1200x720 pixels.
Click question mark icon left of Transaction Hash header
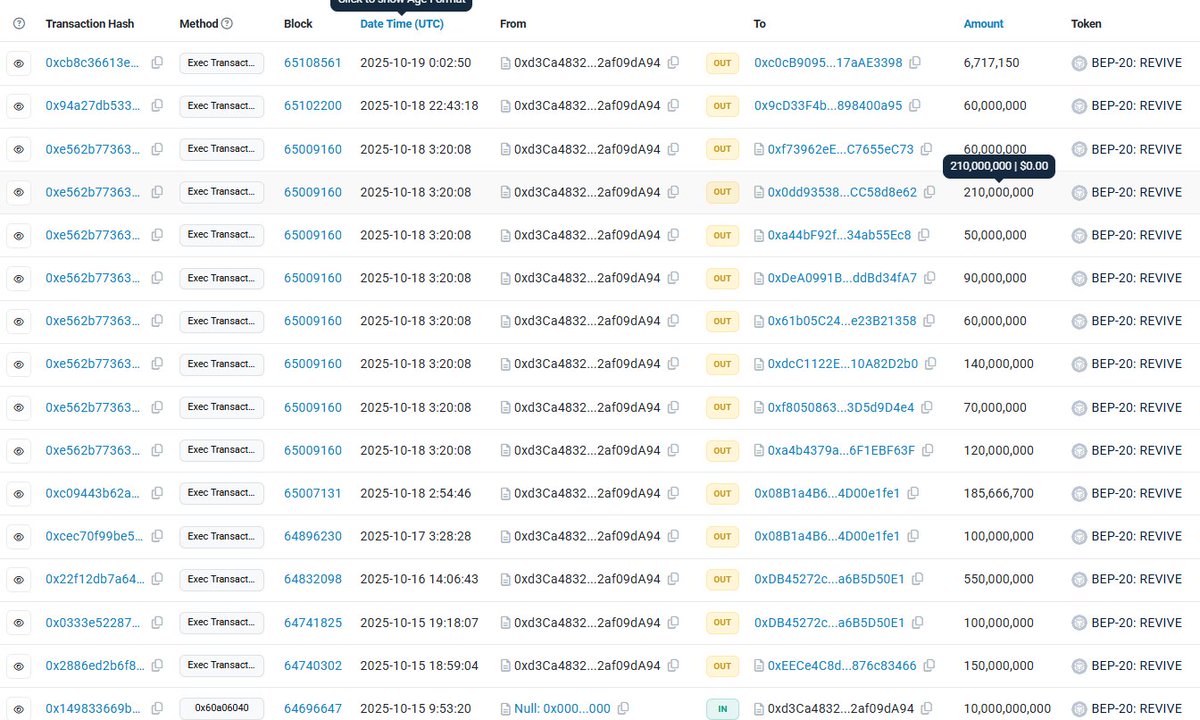tap(18, 24)
